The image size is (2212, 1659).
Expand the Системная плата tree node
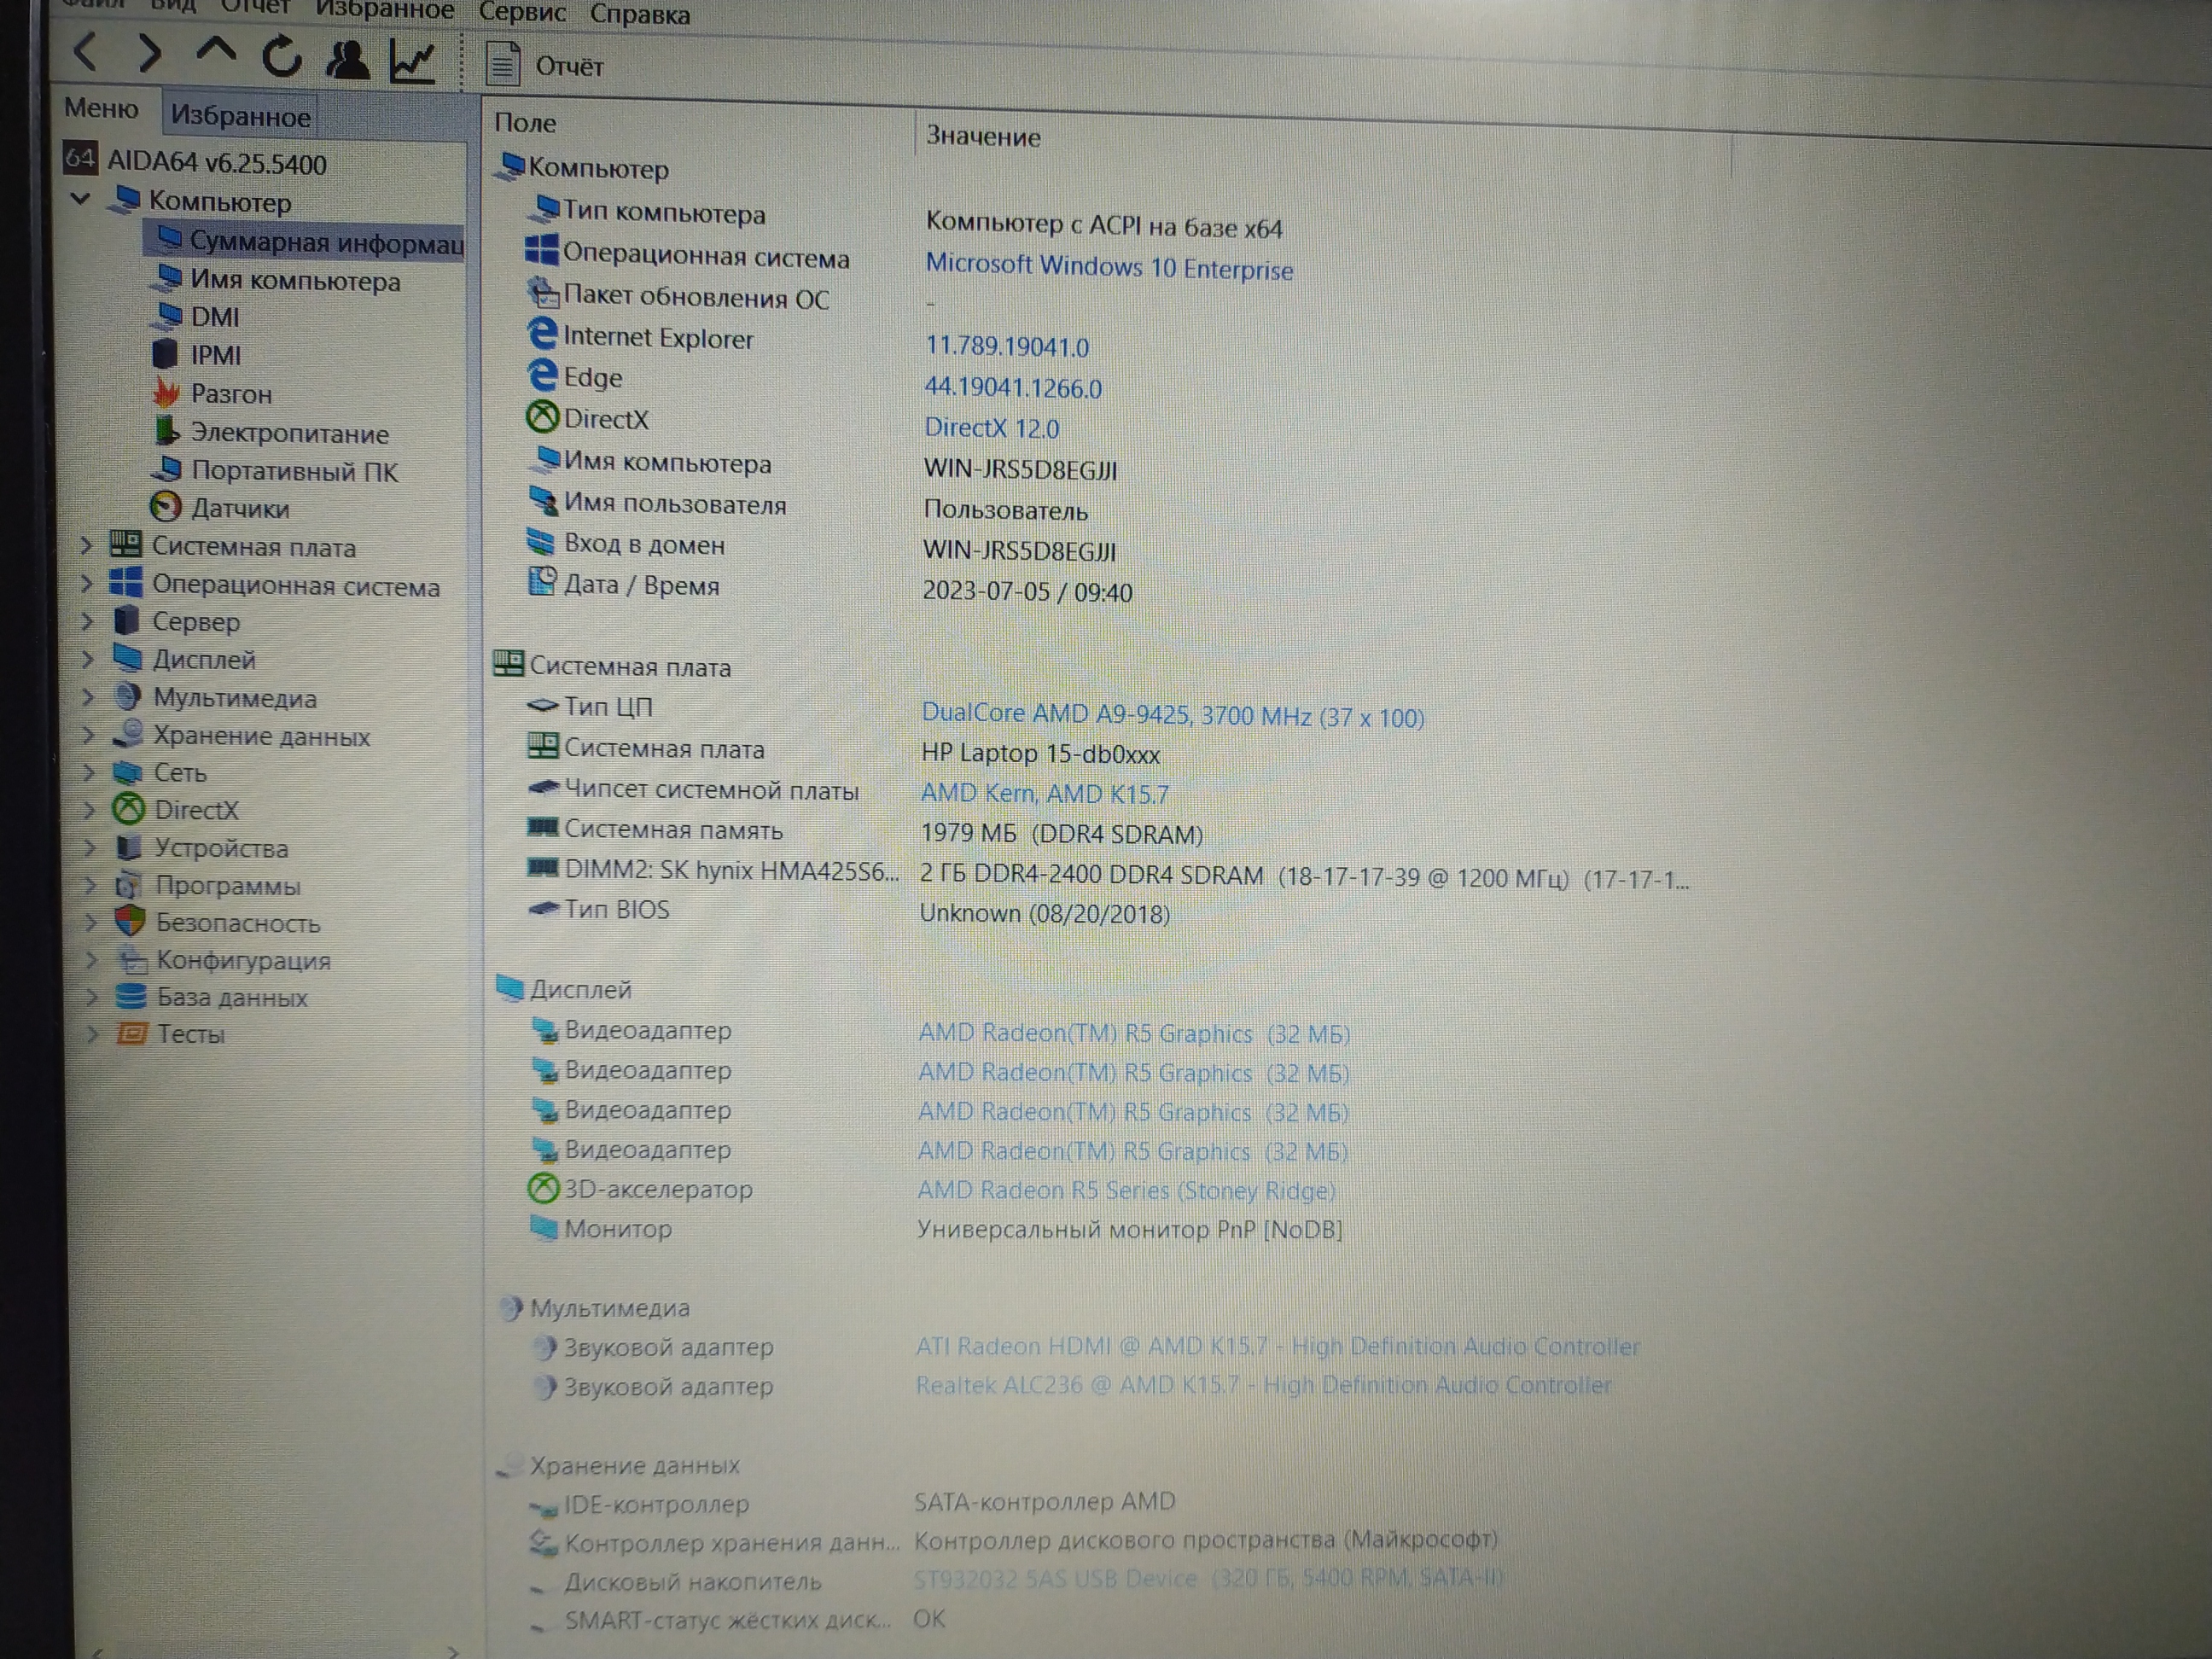(86, 545)
